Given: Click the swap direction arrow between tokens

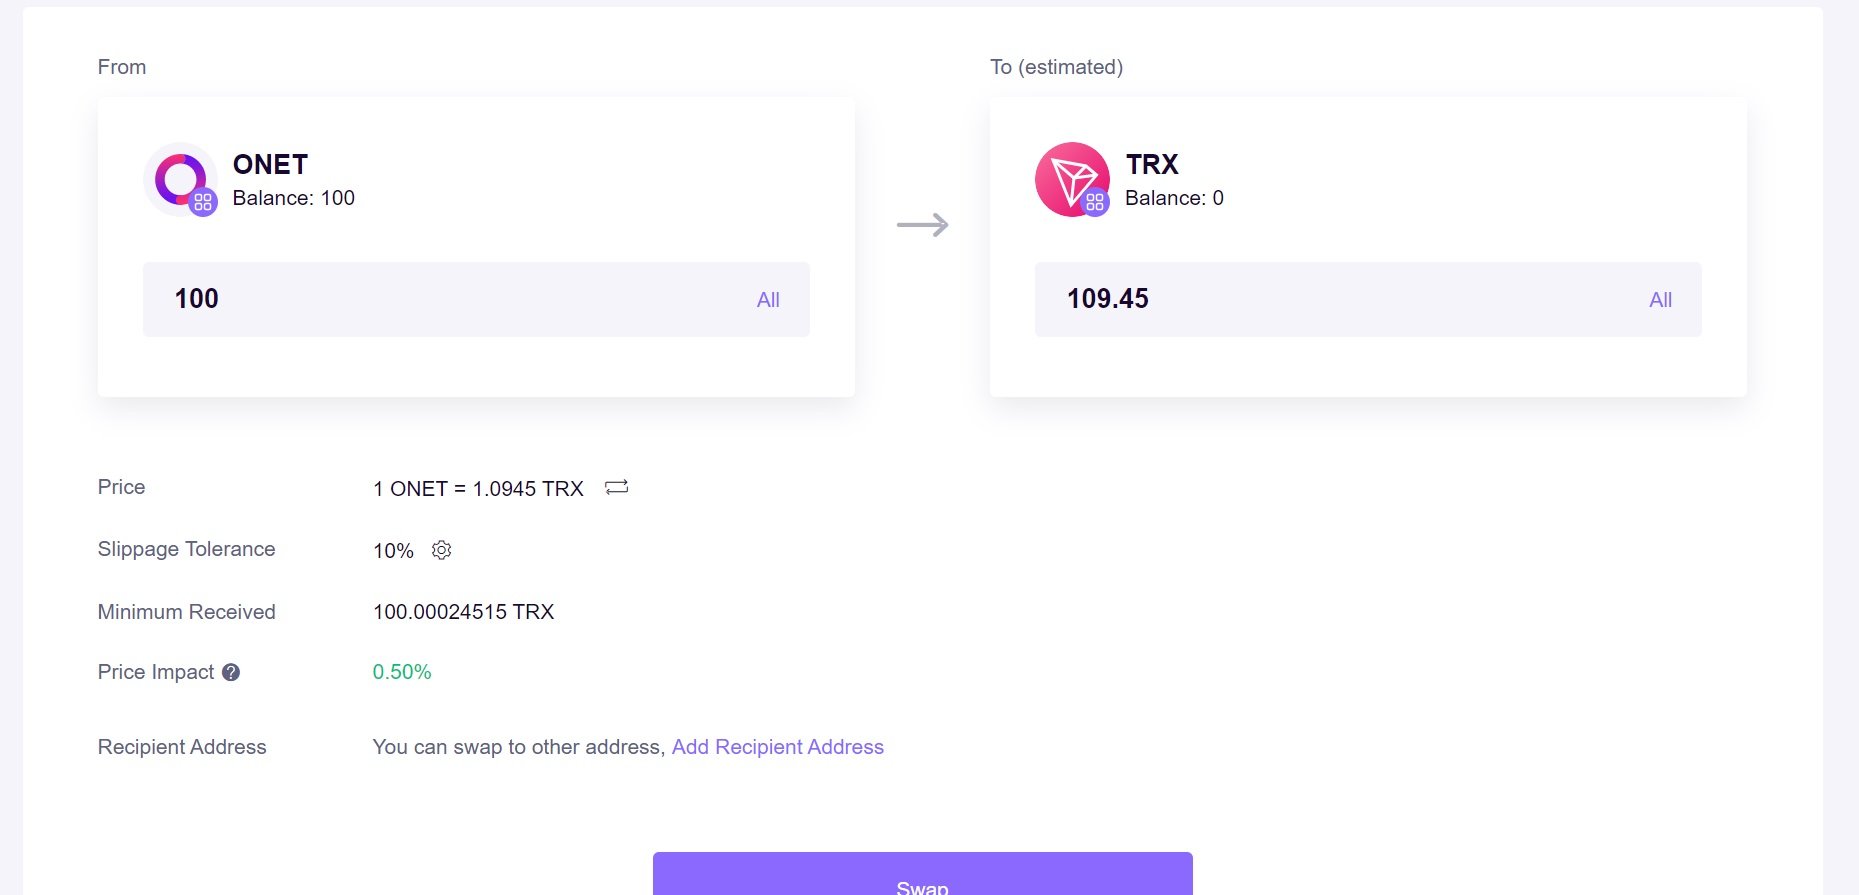Looking at the screenshot, I should [922, 225].
